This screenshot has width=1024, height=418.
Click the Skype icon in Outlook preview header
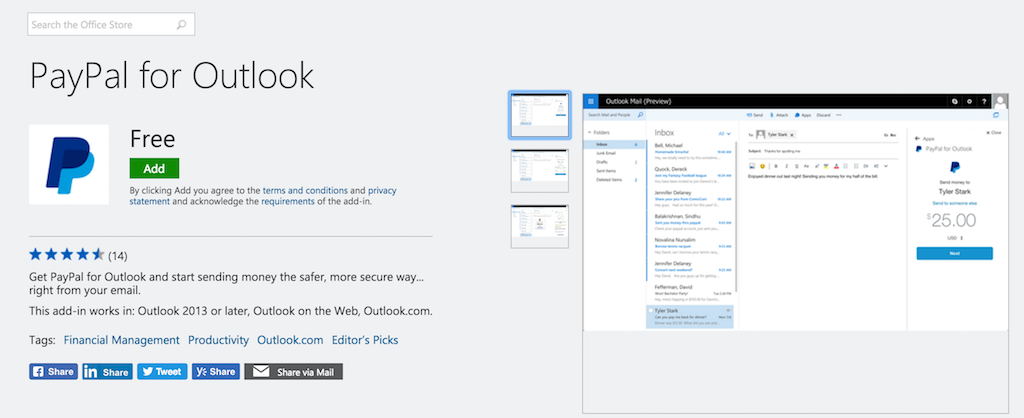pos(955,101)
